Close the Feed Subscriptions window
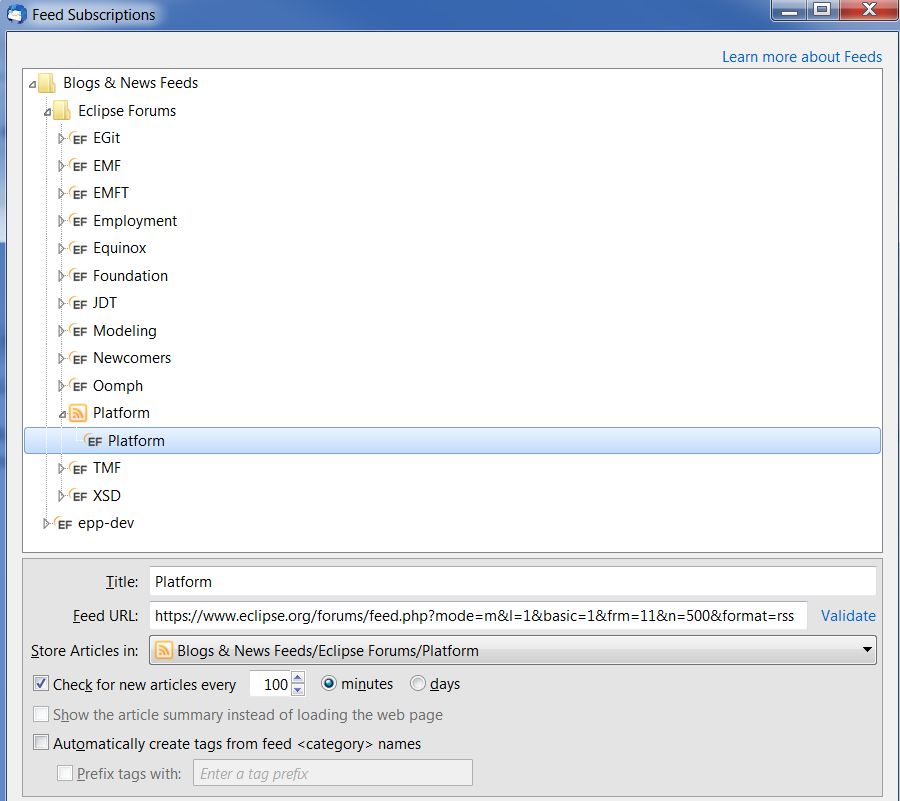Screen dimensions: 900x801 click(870, 10)
